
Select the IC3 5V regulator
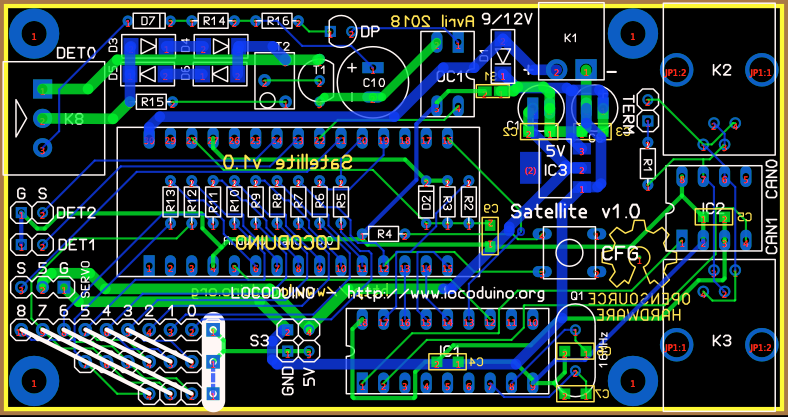coord(555,168)
